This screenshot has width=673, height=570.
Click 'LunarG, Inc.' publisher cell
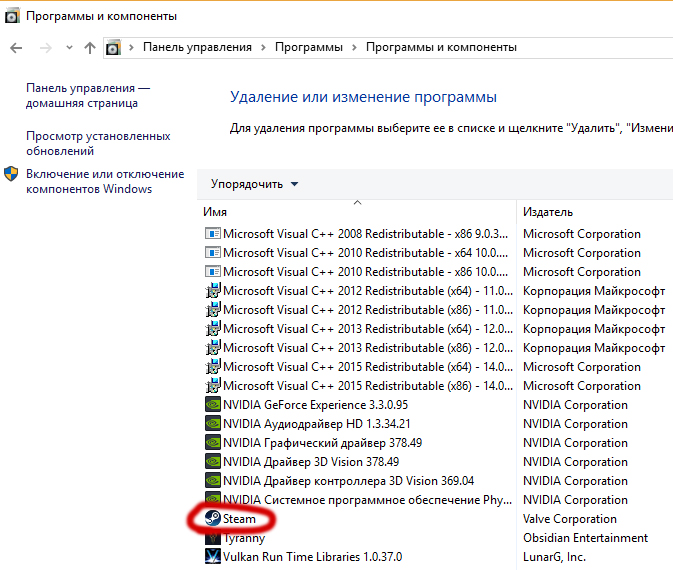(x=554, y=557)
